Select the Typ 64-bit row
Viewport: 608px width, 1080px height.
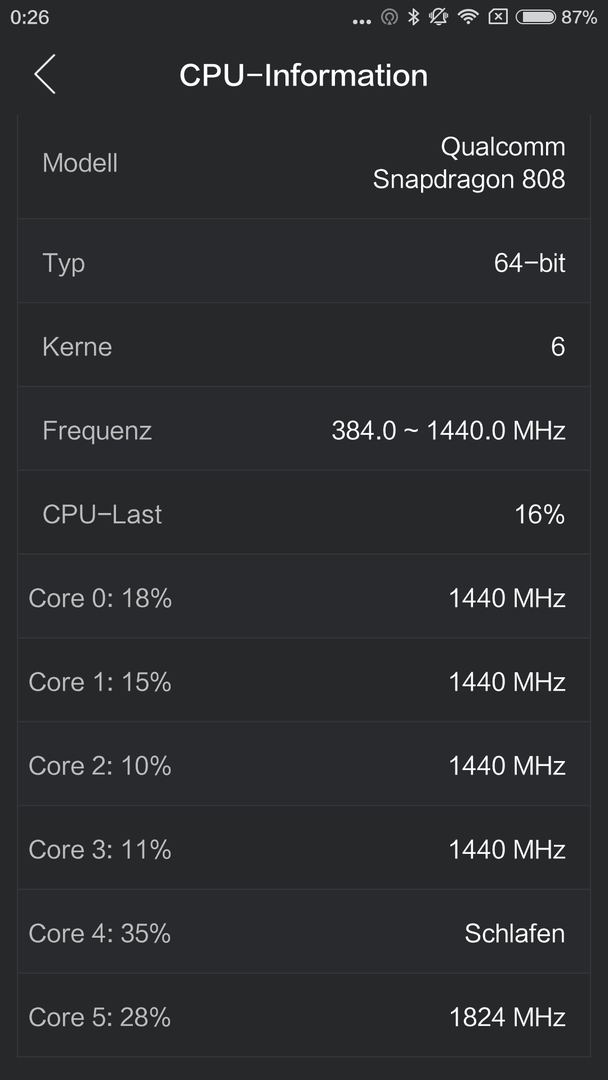(304, 262)
